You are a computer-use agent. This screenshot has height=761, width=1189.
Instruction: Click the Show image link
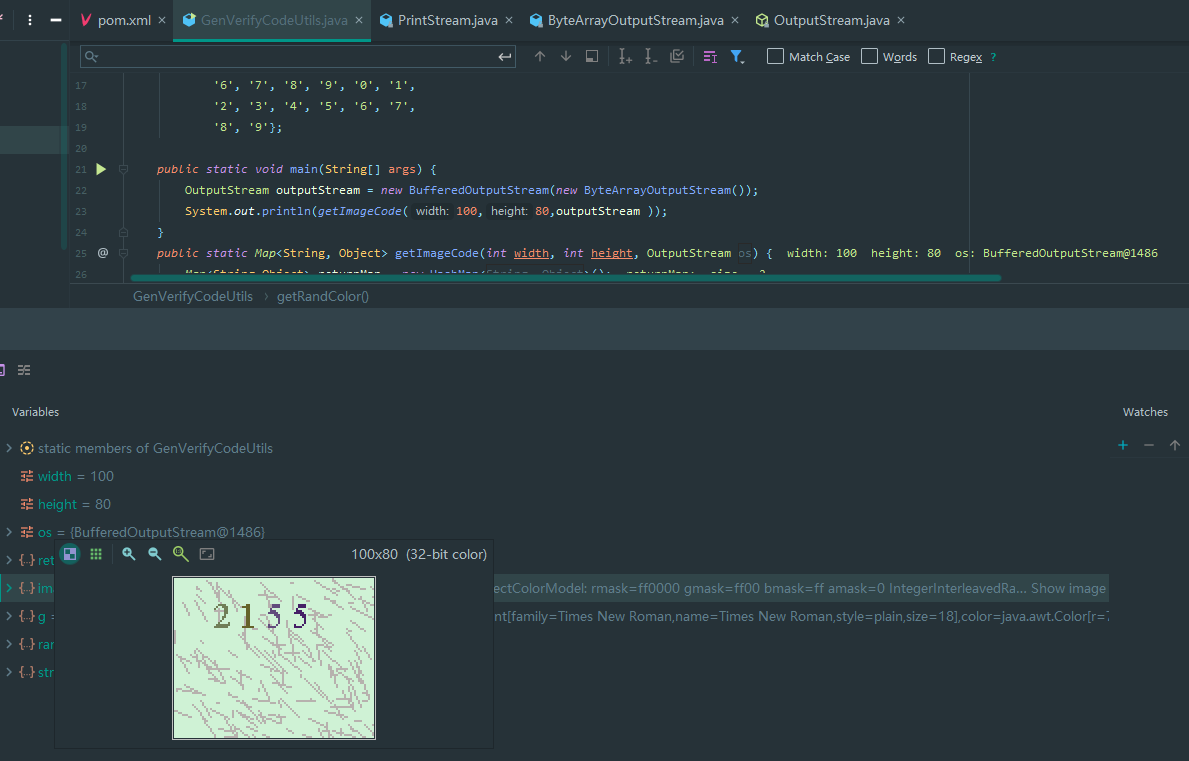tap(1068, 589)
